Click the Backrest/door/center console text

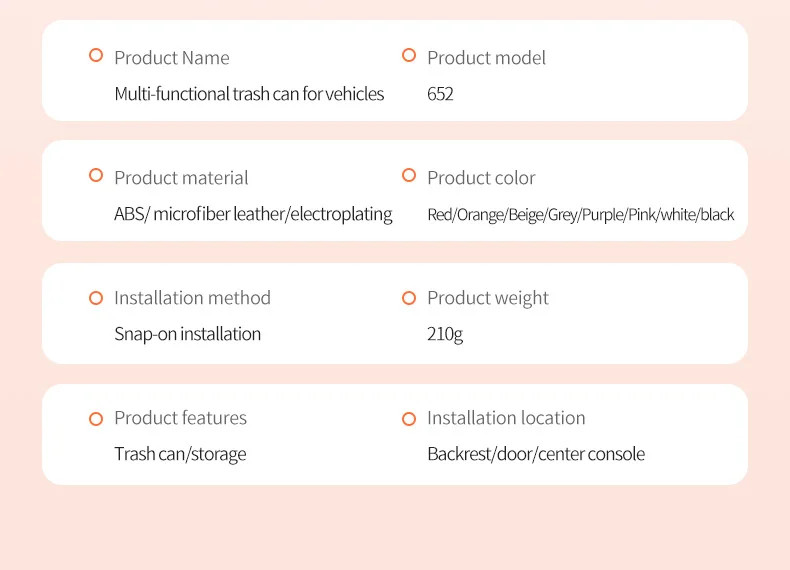click(536, 454)
